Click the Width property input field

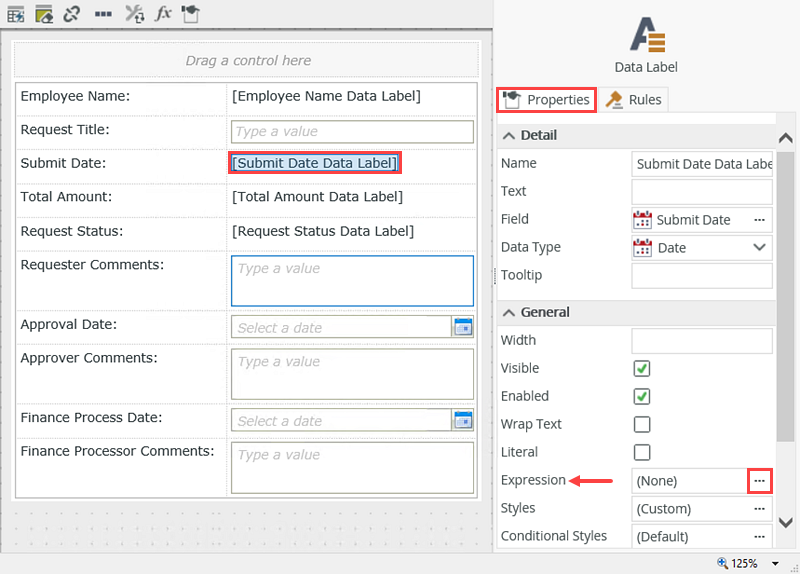click(702, 341)
